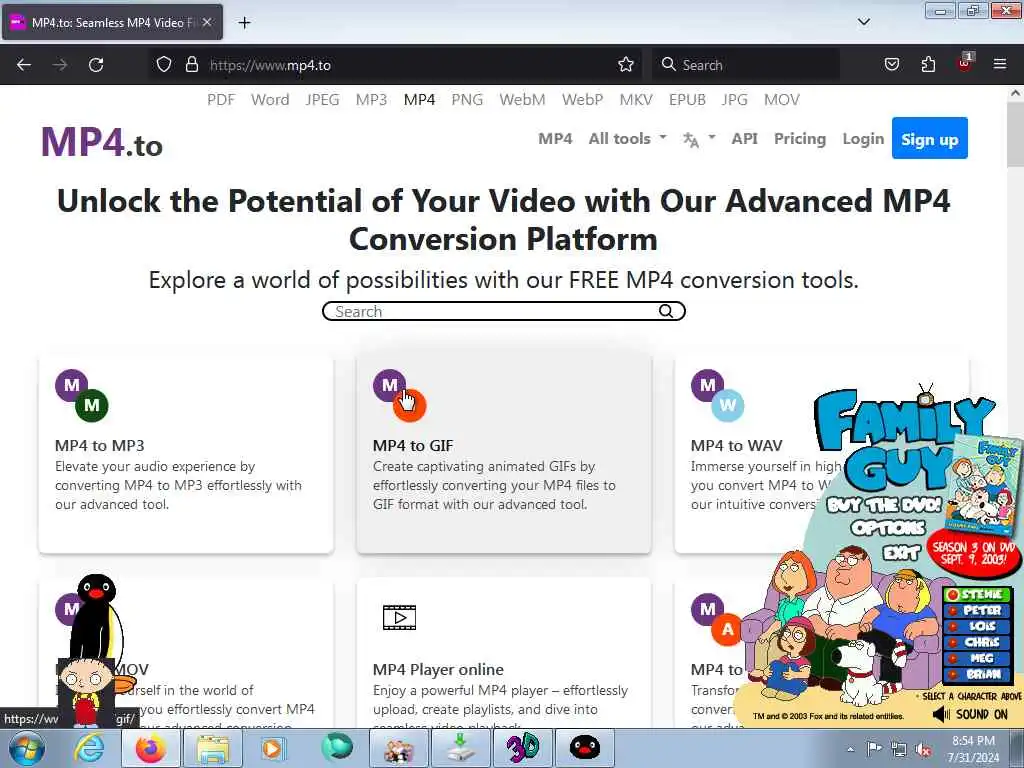Screen dimensions: 1024x768
Task: Open Word in the top format bar
Action: tap(270, 100)
